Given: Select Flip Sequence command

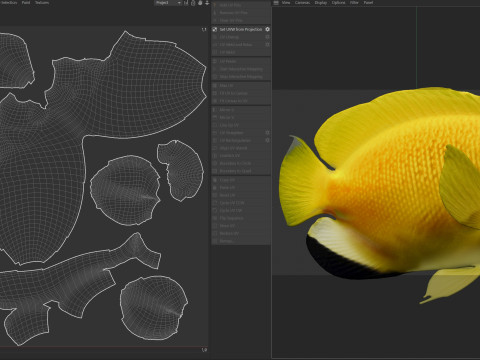Looking at the screenshot, I should pyautogui.click(x=241, y=218).
